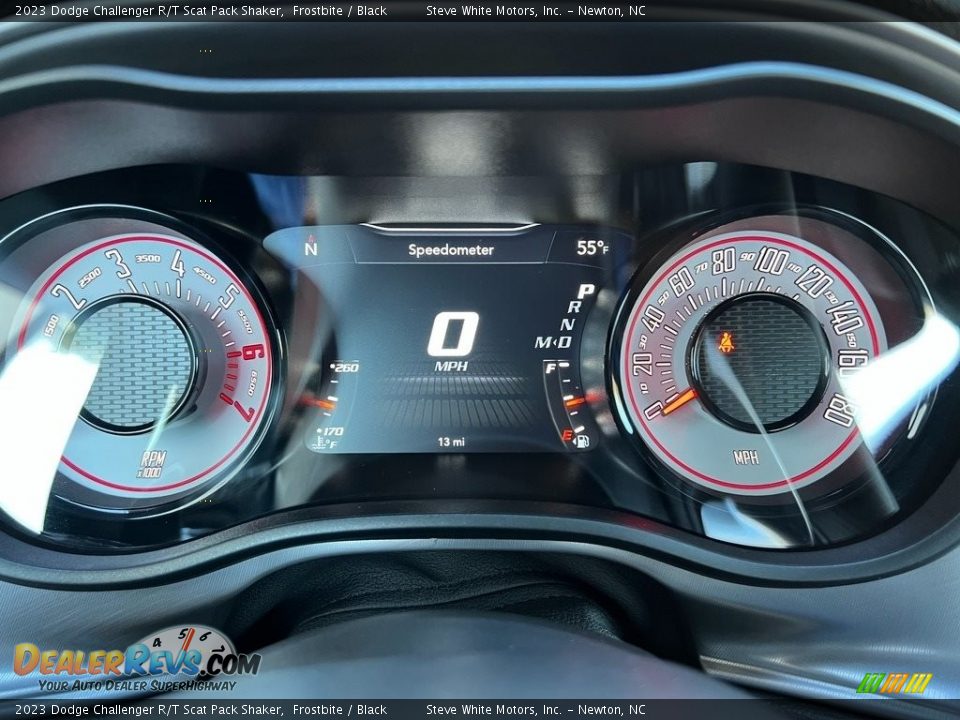Click the 180 mark on the speedometer
Screen dimensions: 960x720
coord(841,409)
